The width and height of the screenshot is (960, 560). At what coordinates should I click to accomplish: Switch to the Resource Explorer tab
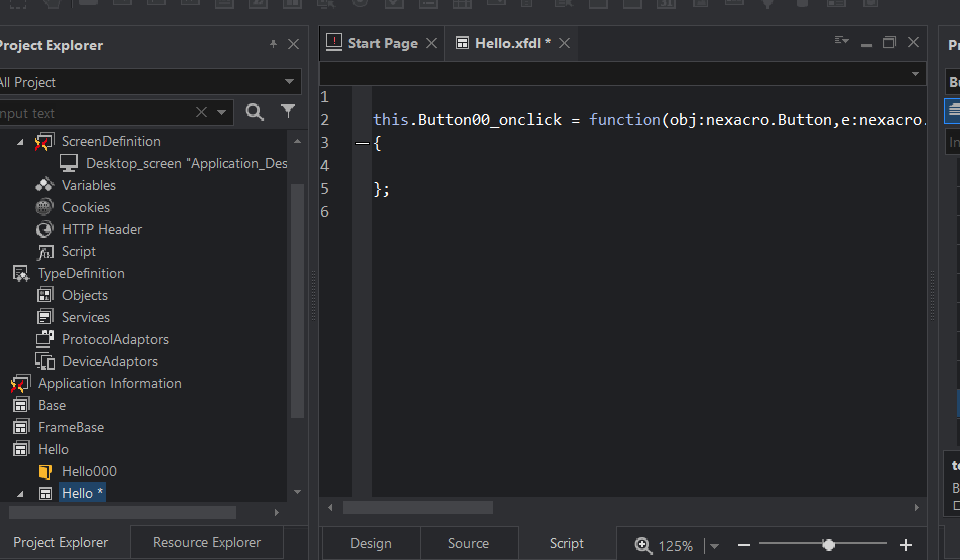[207, 542]
